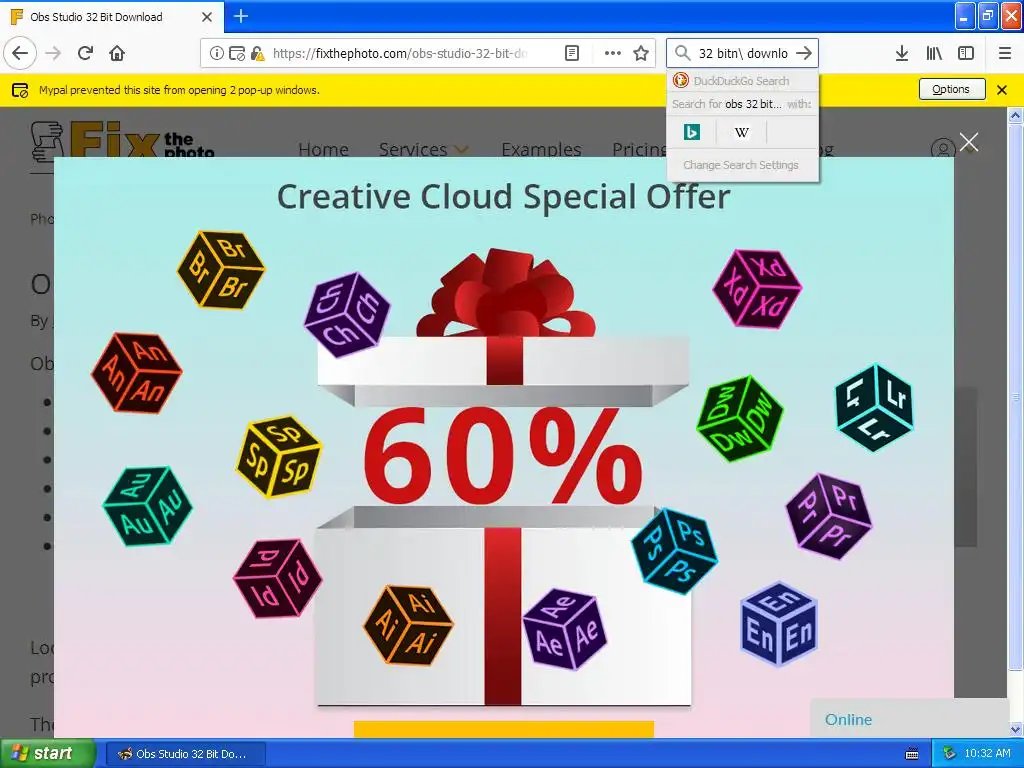
Task: Click the InDesign Id cube
Action: point(278,578)
